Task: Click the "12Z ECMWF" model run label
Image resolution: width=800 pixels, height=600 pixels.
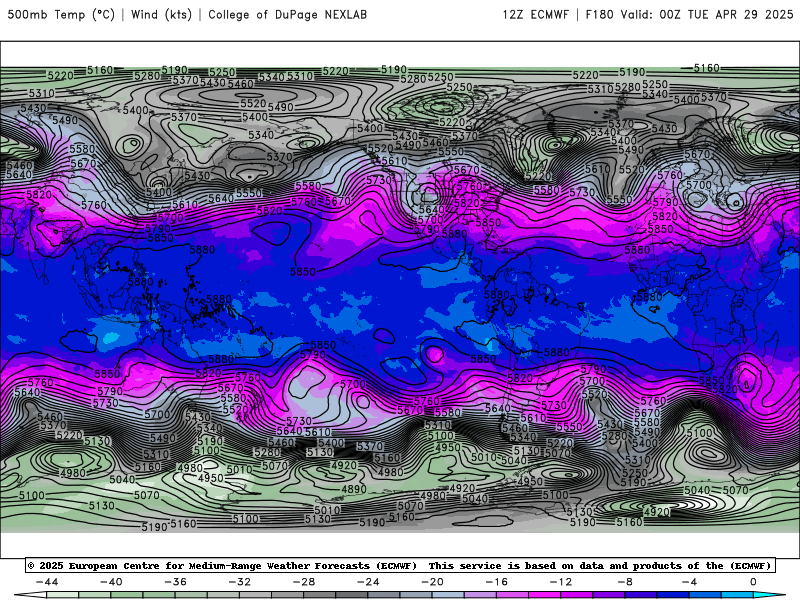Action: [x=535, y=14]
